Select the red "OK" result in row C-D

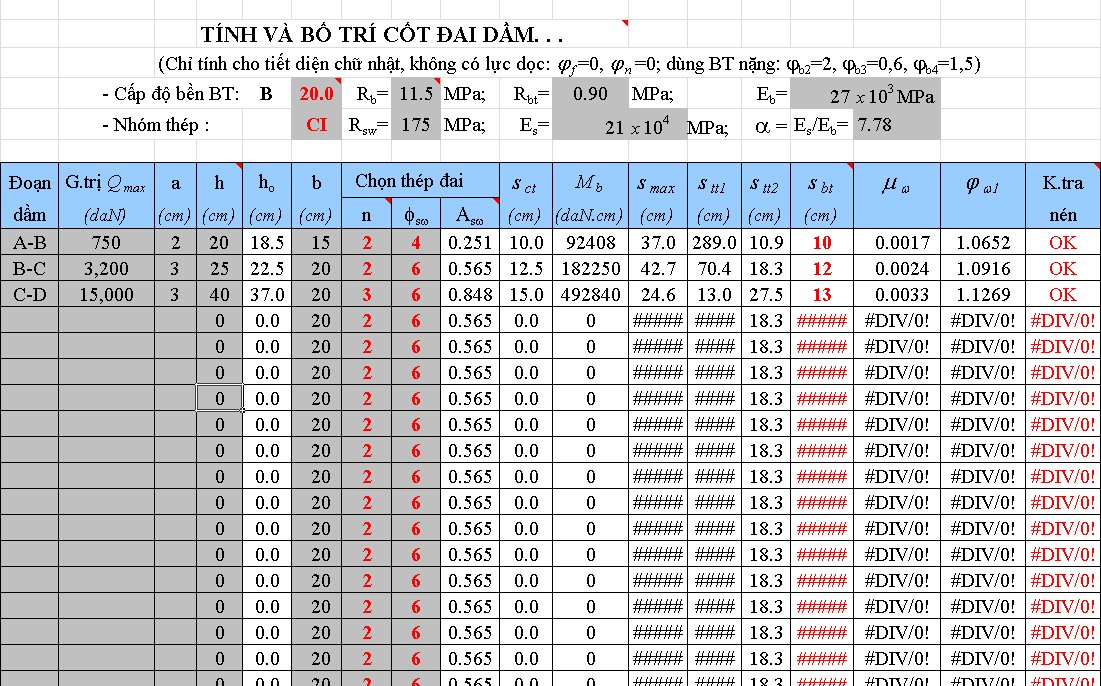click(x=1063, y=293)
